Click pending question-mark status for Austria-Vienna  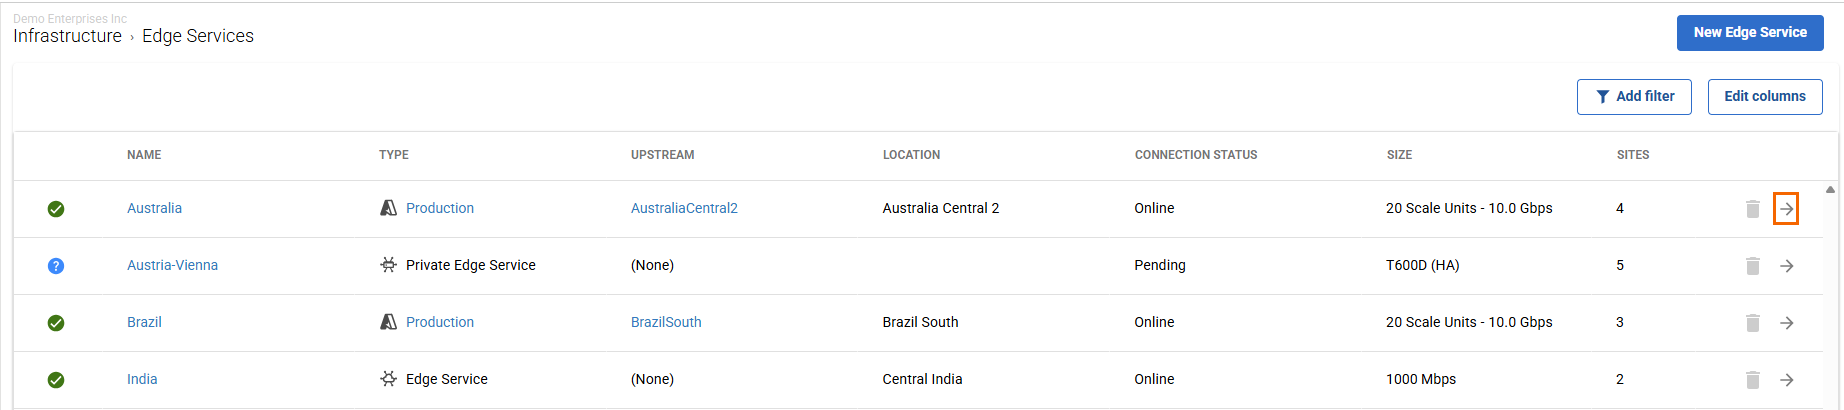[56, 266]
